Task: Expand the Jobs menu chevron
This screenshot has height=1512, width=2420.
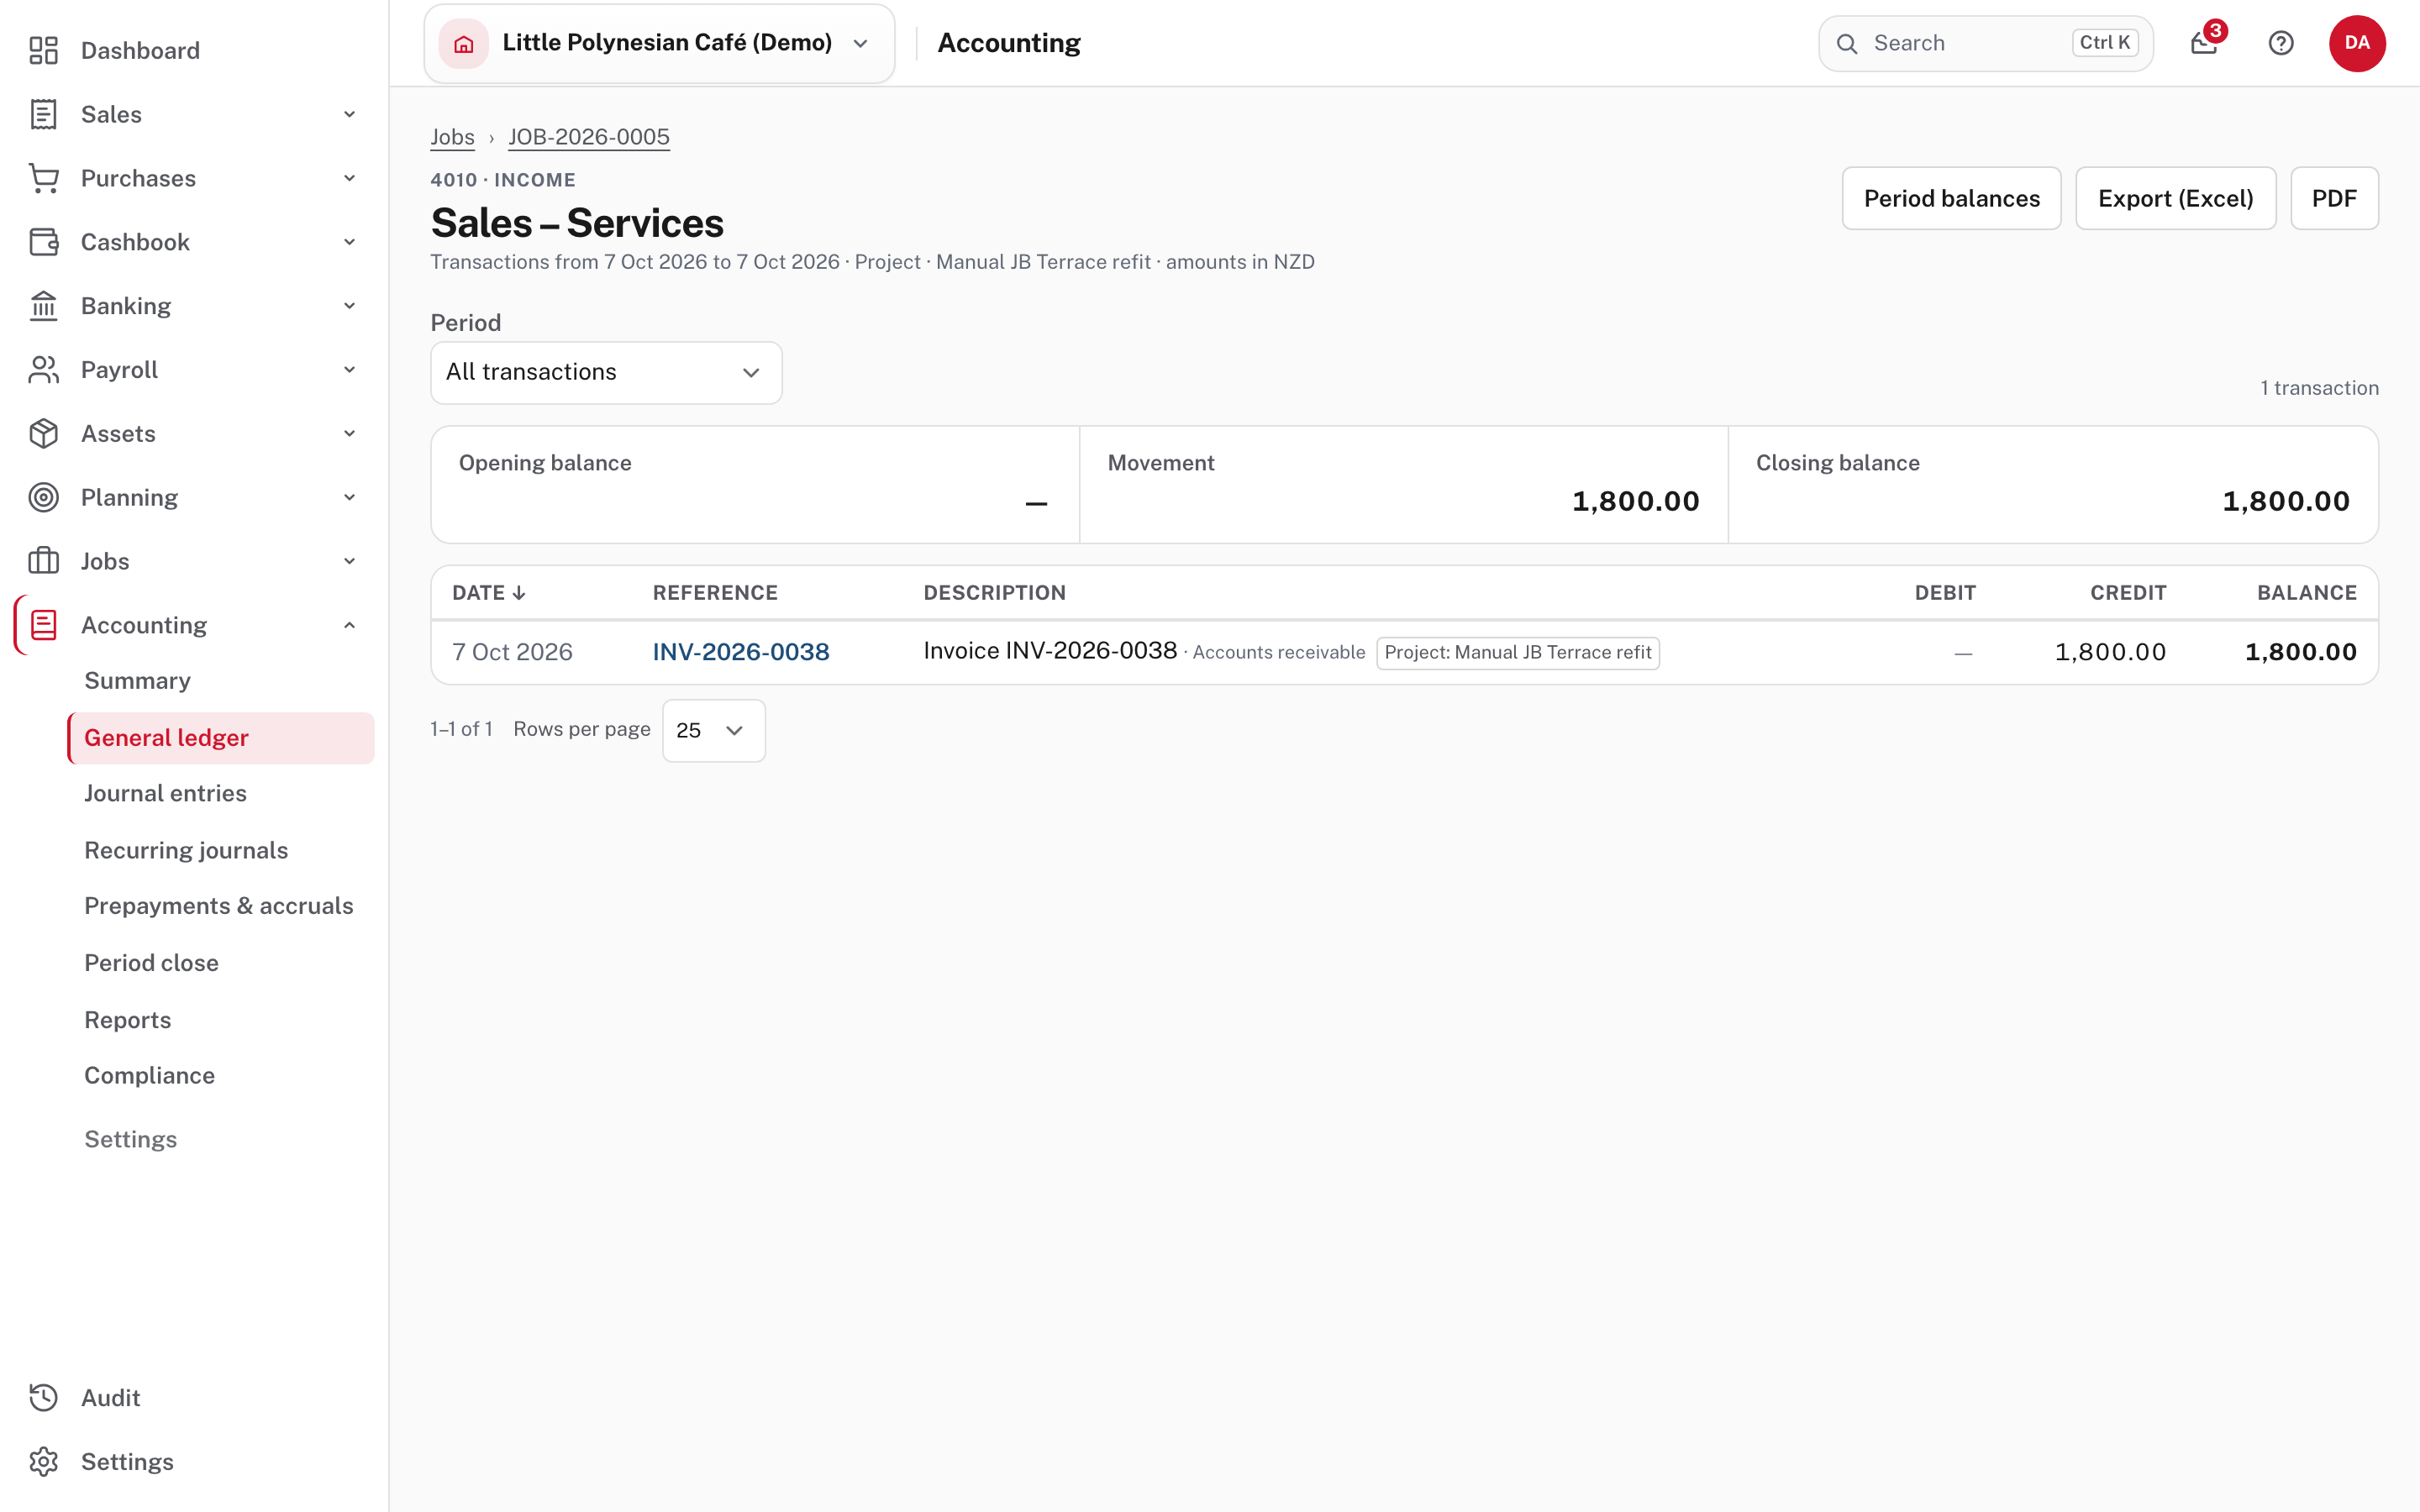Action: [349, 561]
